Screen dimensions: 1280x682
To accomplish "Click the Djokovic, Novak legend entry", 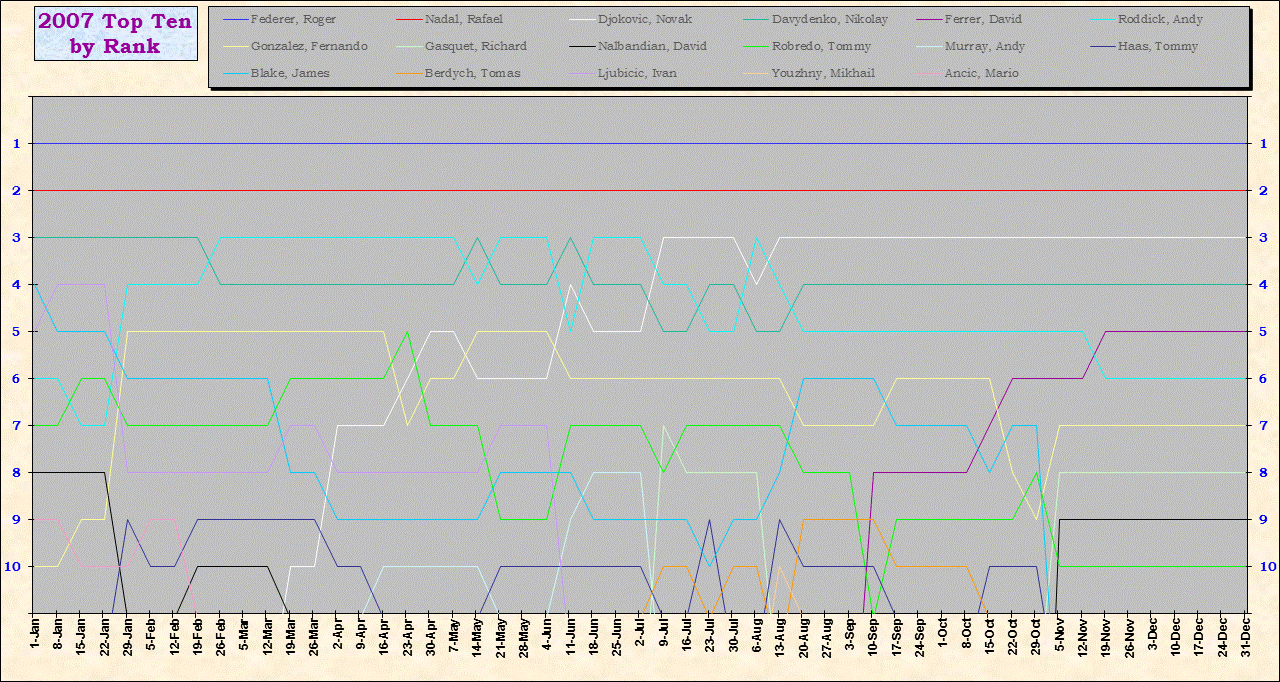I will tap(644, 20).
